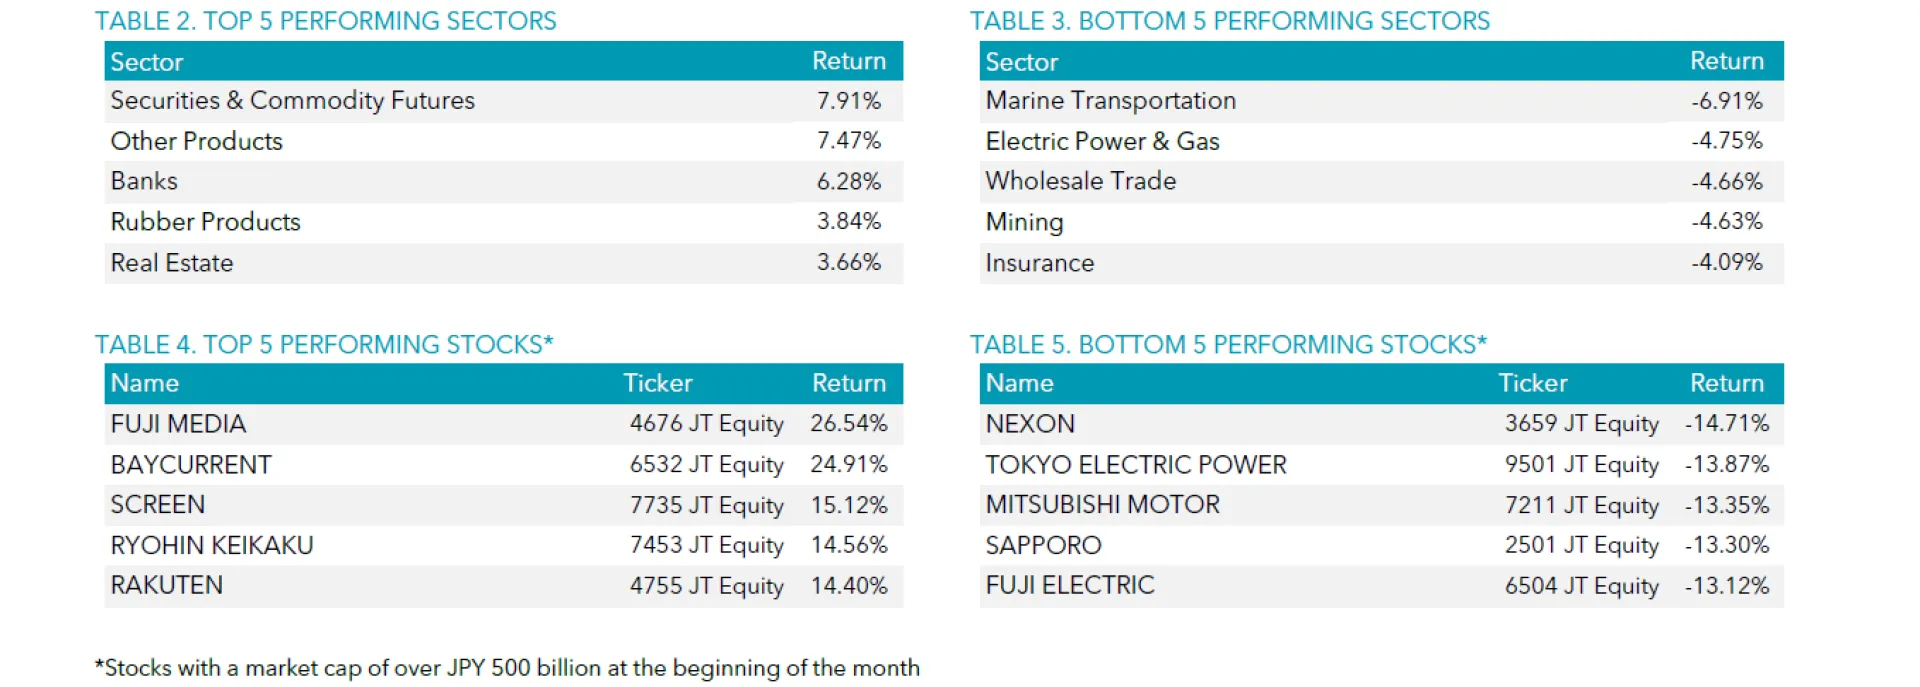
Task: Select the Real Estate sector cell
Action: click(x=172, y=263)
